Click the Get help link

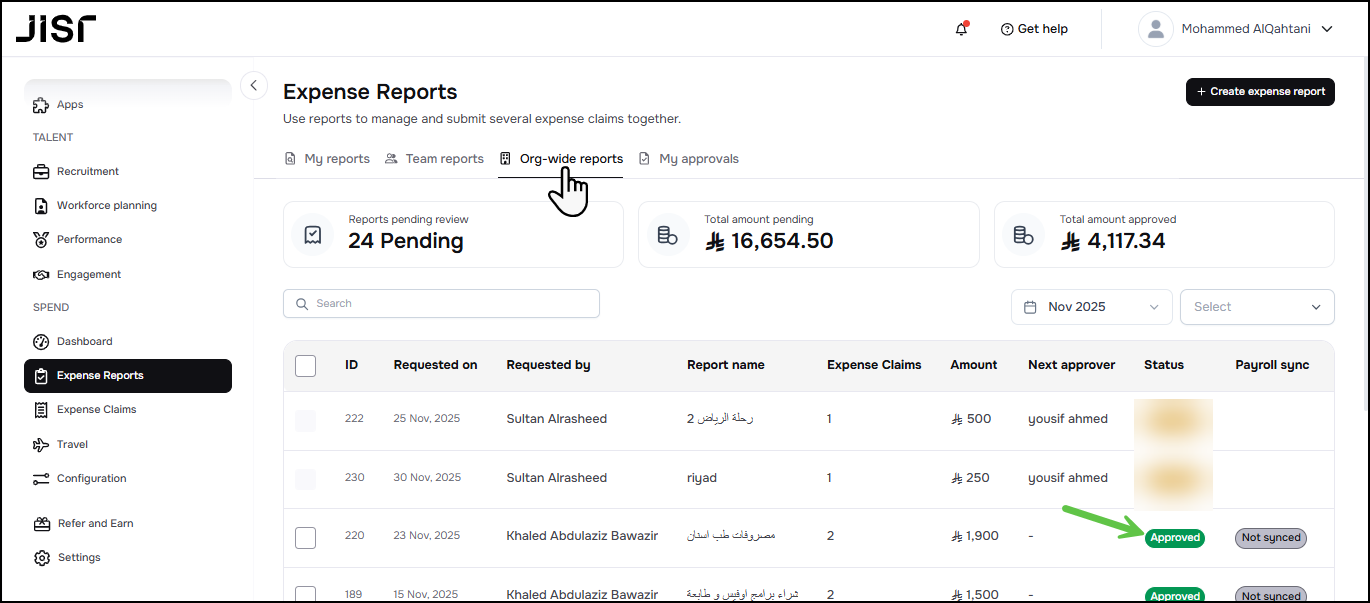(x=1034, y=29)
